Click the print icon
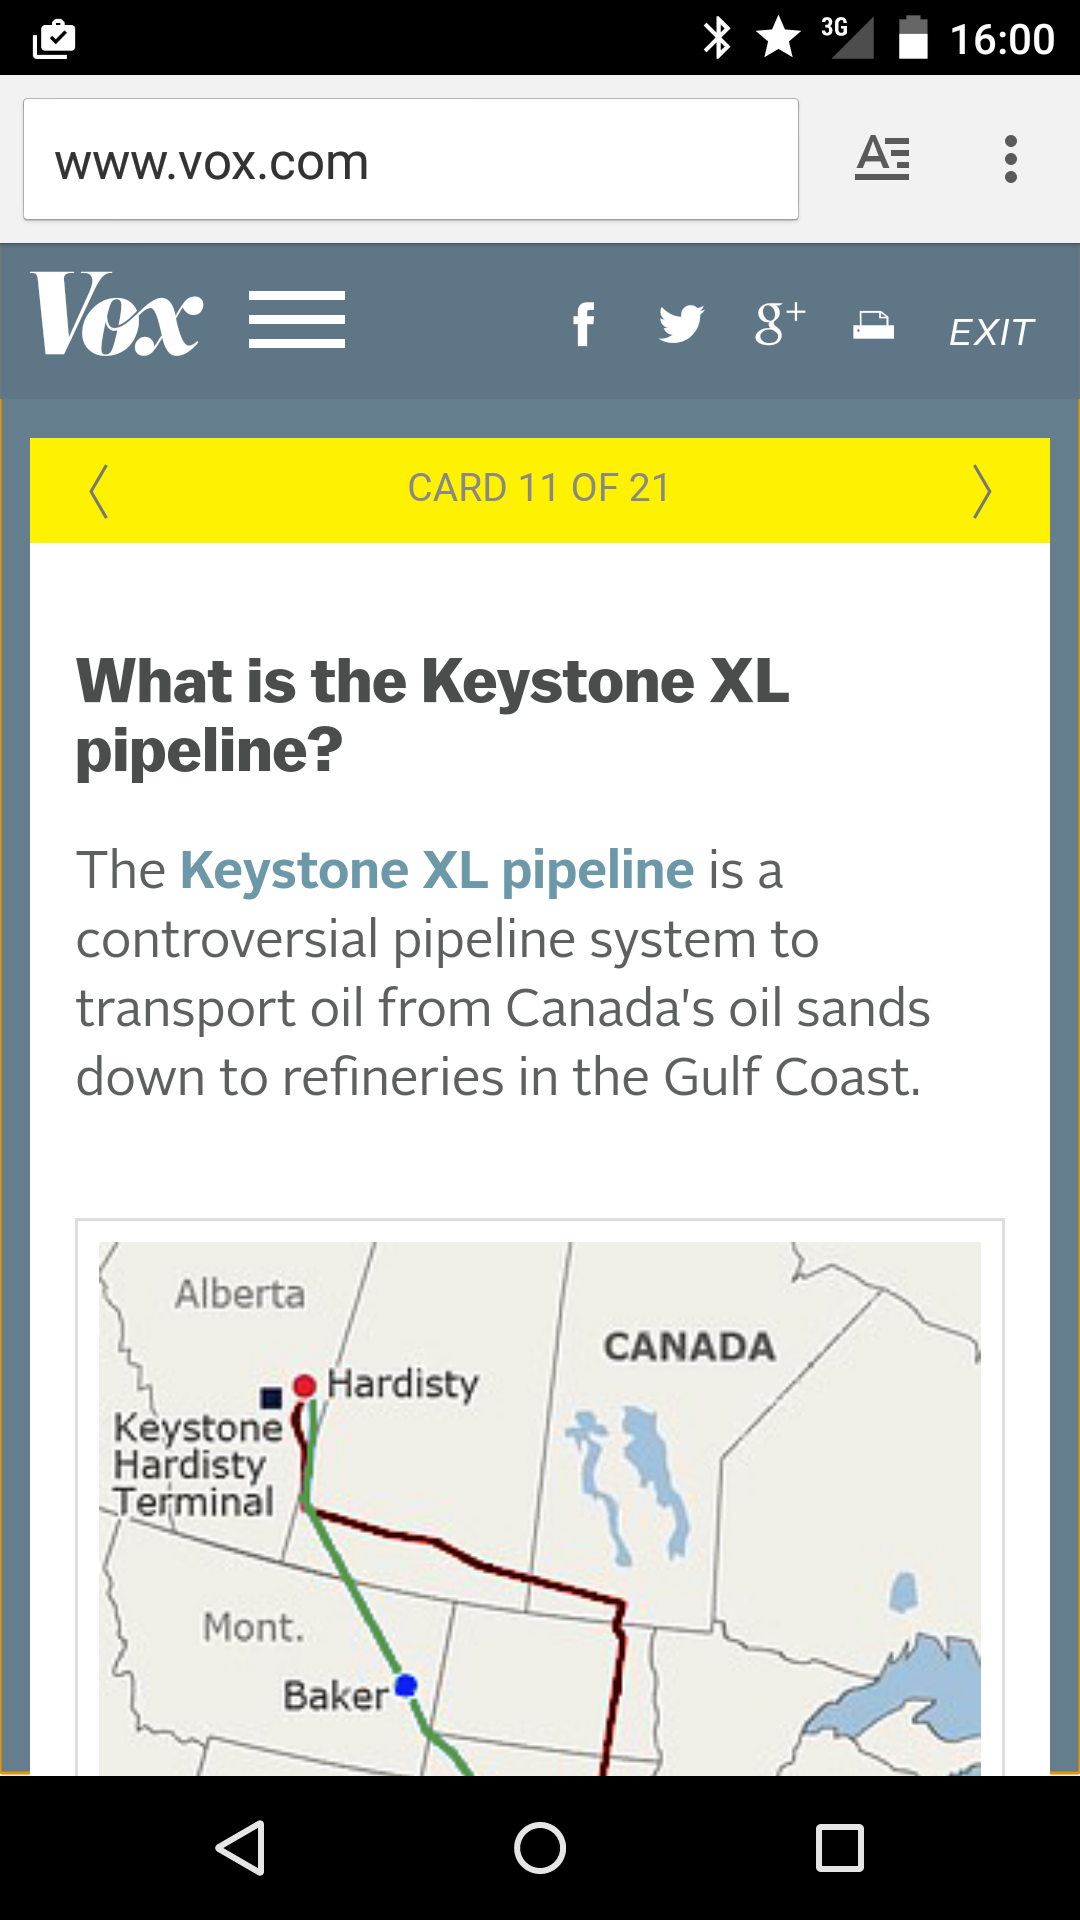This screenshot has width=1080, height=1920. (x=873, y=325)
